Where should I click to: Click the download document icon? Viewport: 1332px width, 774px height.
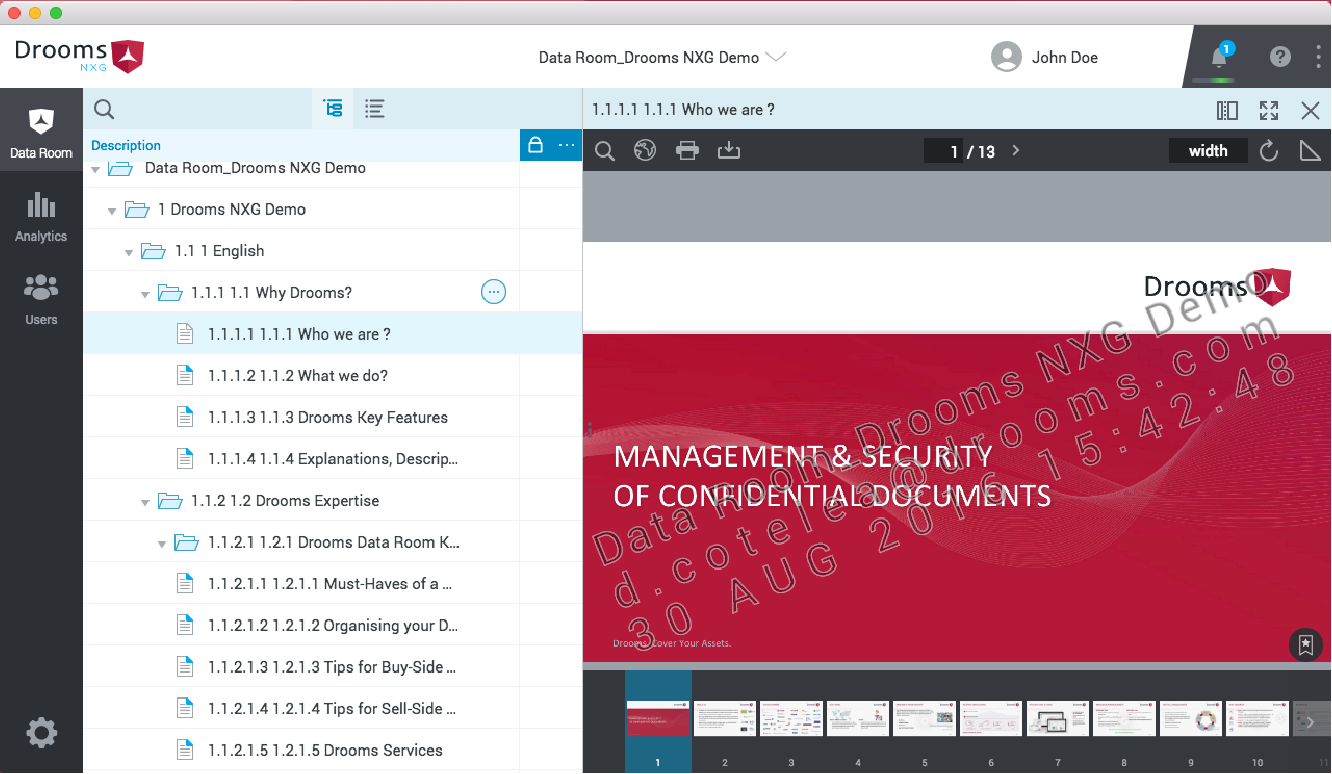pyautogui.click(x=729, y=151)
